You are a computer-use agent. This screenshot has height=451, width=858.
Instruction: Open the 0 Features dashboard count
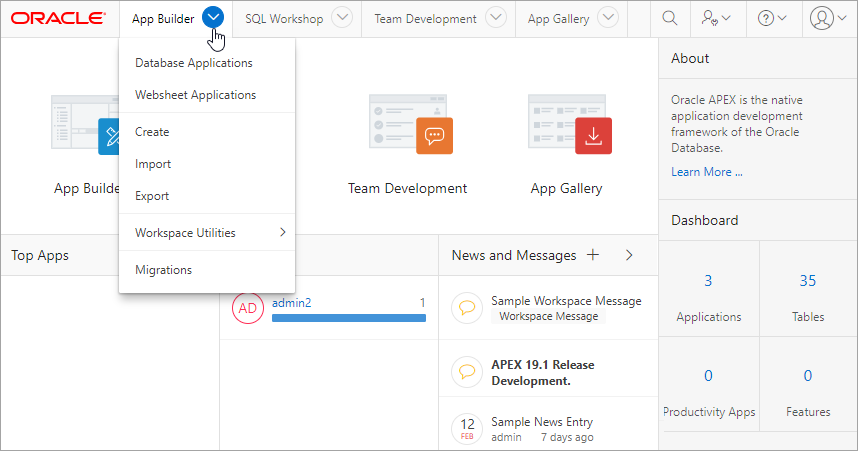tap(808, 375)
